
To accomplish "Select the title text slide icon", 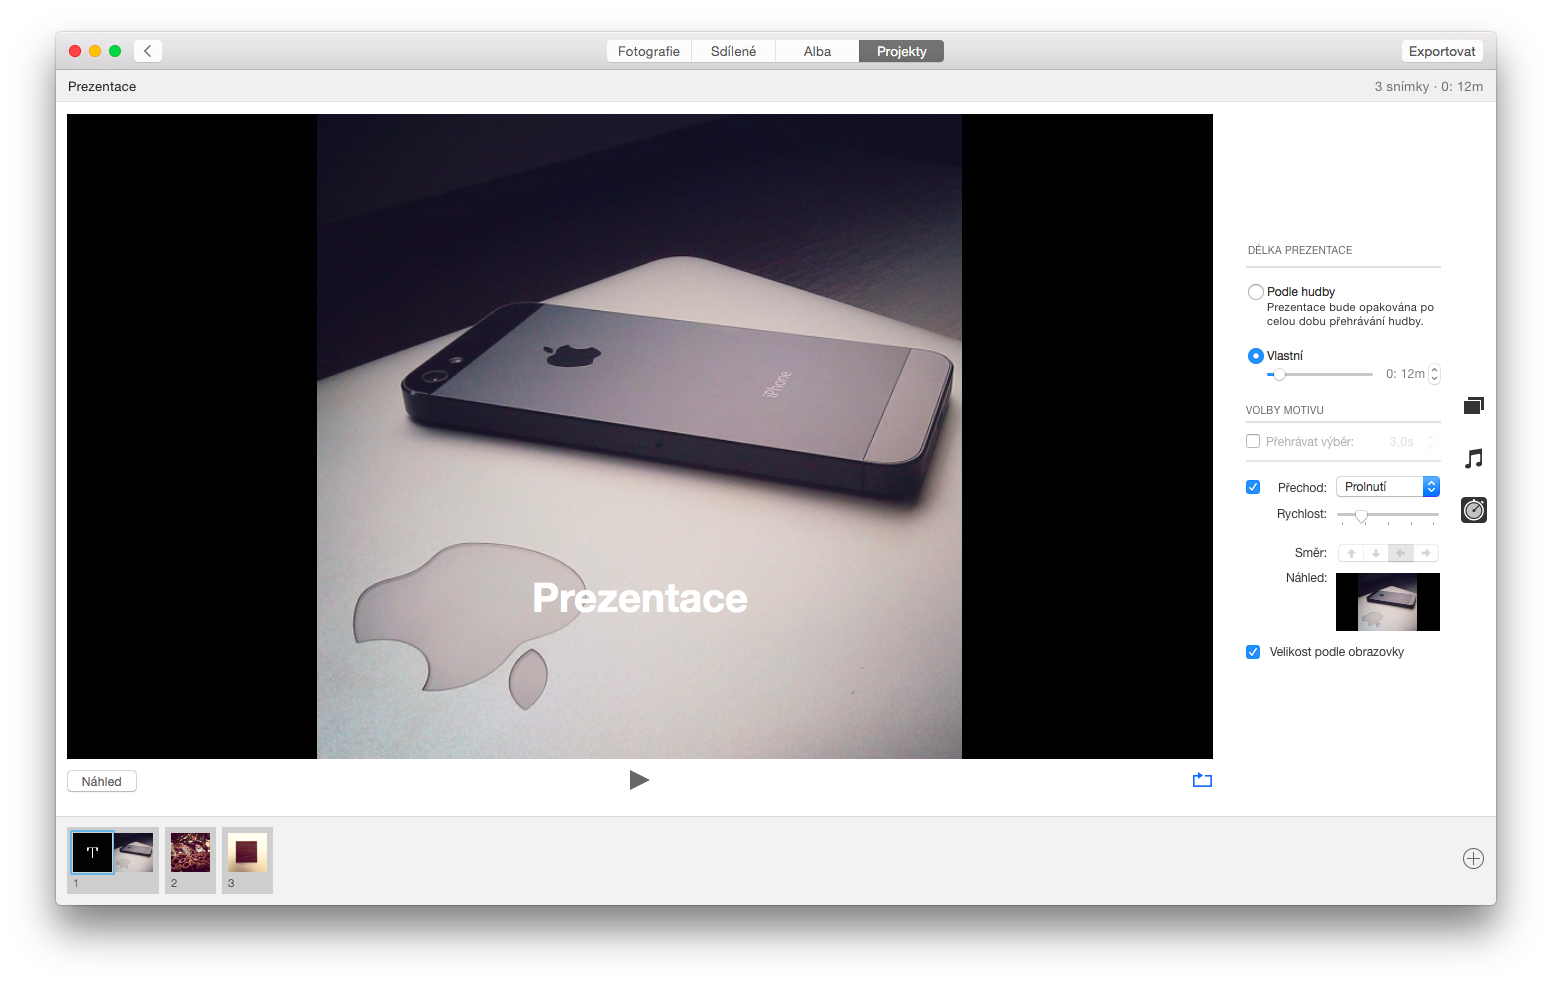I will [x=92, y=853].
